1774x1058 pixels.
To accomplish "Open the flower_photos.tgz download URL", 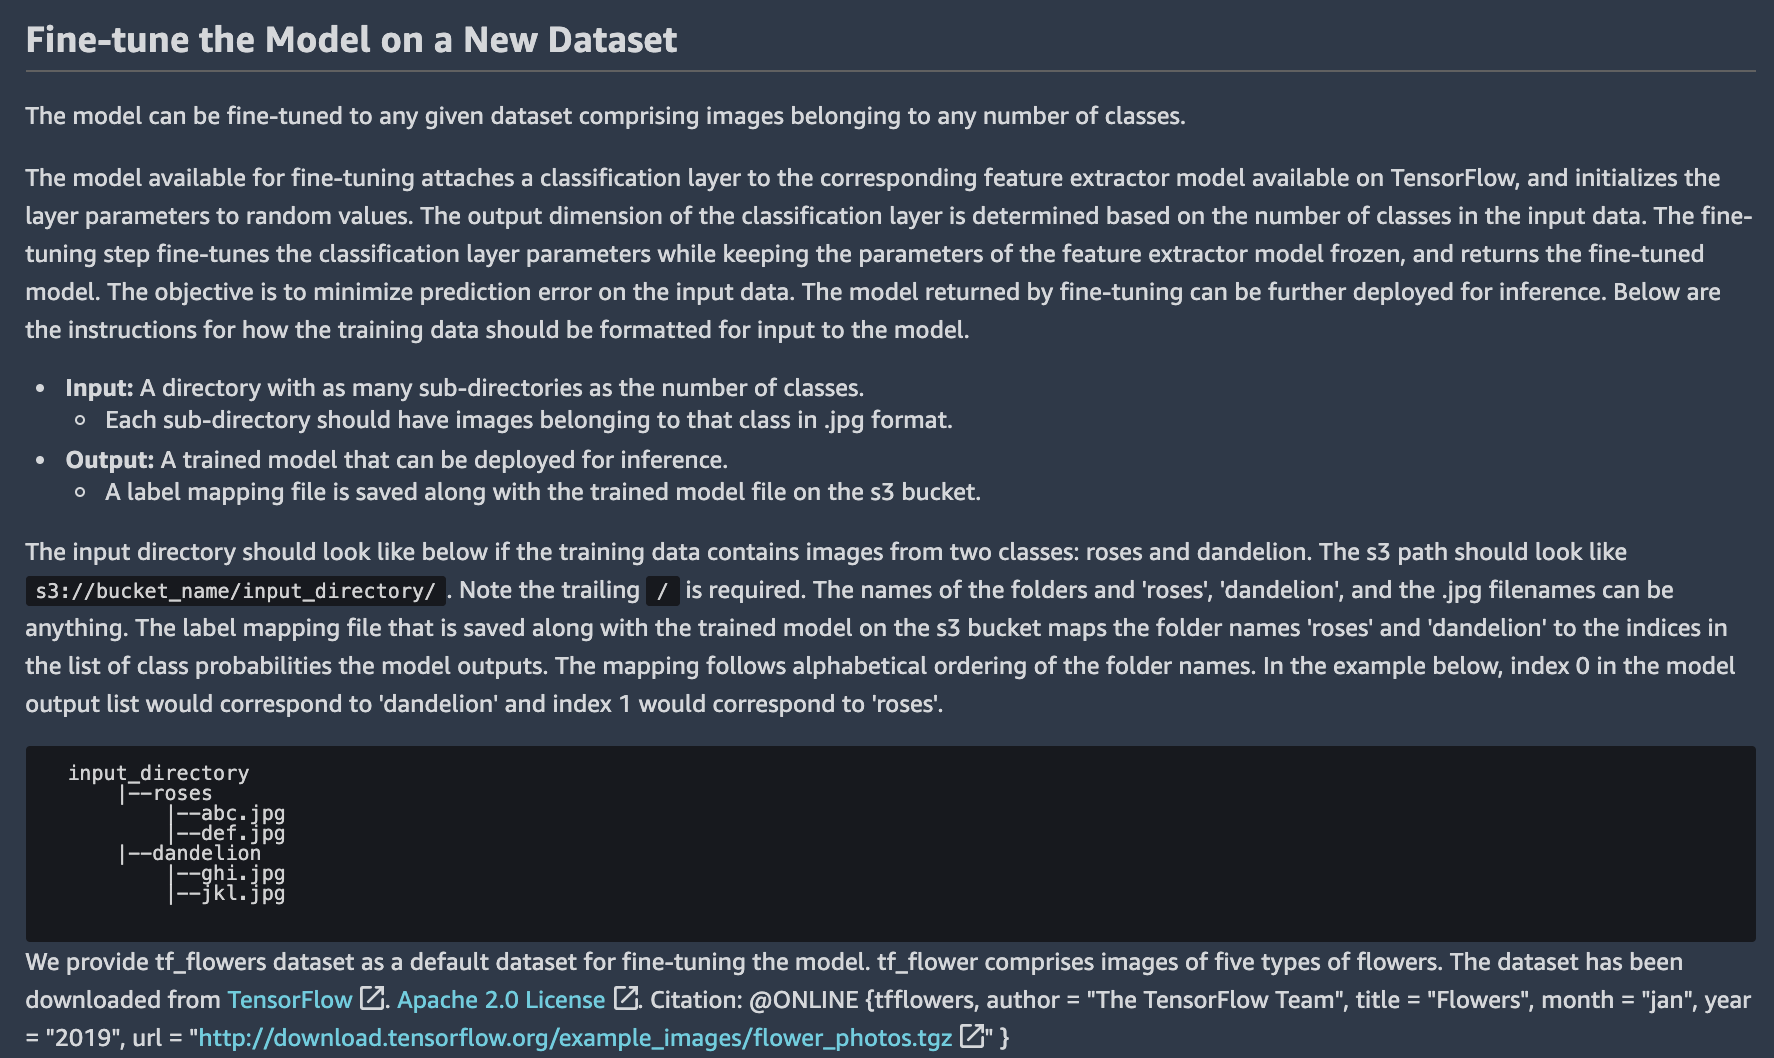I will pyautogui.click(x=575, y=1038).
